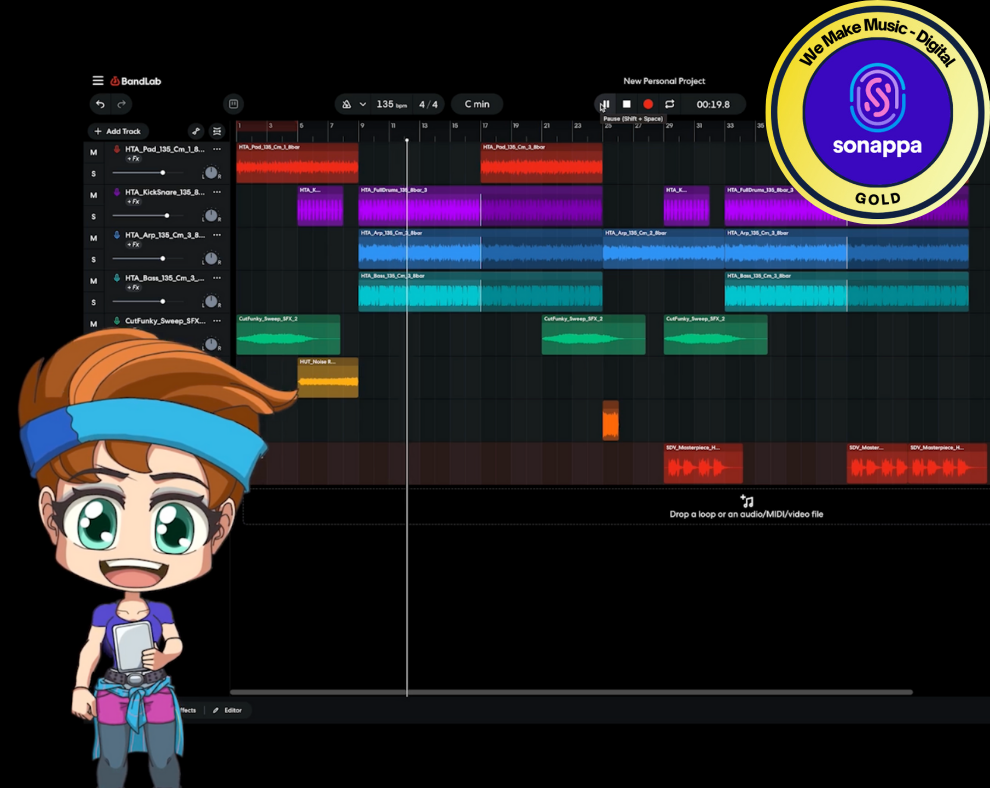Click the 00:19.8 time display
The image size is (990, 788).
point(713,104)
